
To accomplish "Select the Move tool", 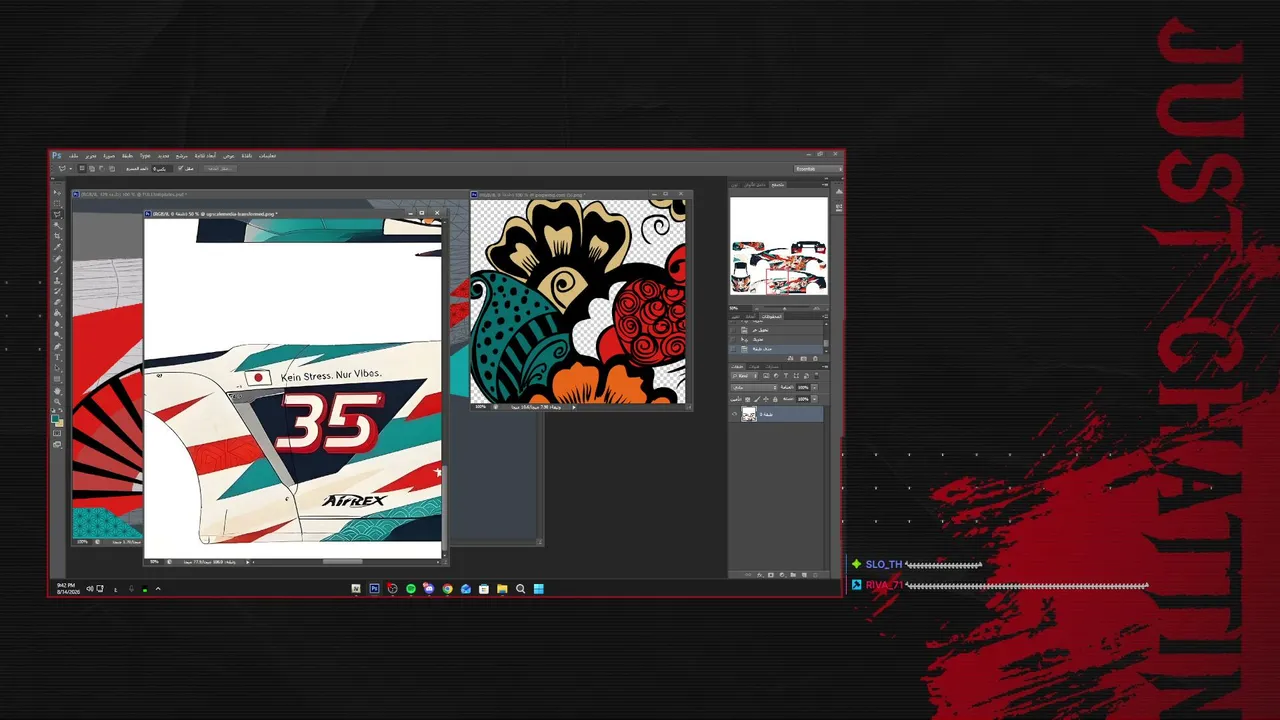I will click(57, 192).
